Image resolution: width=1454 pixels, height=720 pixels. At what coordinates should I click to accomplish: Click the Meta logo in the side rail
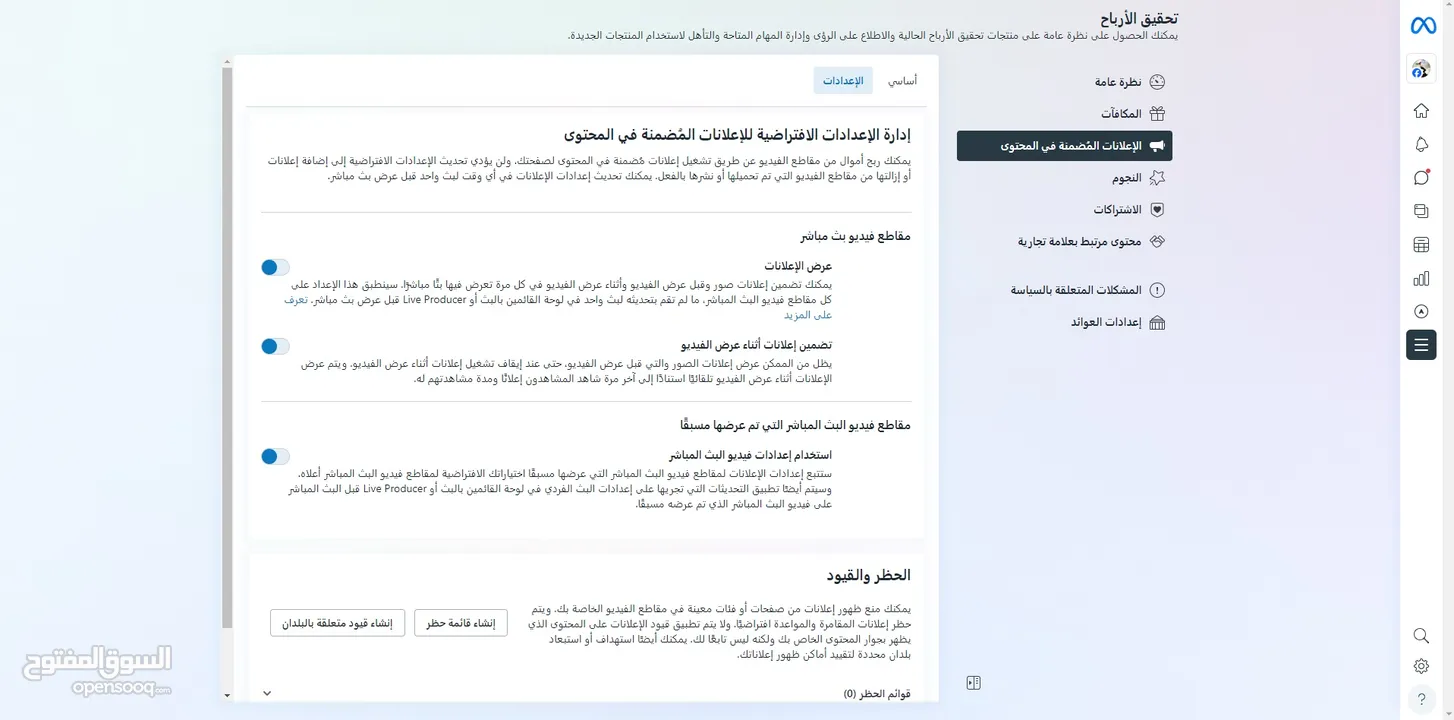(x=1422, y=27)
